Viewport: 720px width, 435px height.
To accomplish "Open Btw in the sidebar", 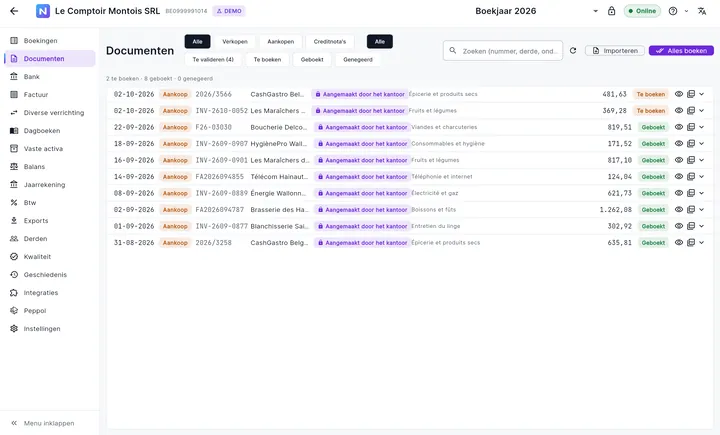I will (x=50, y=203).
